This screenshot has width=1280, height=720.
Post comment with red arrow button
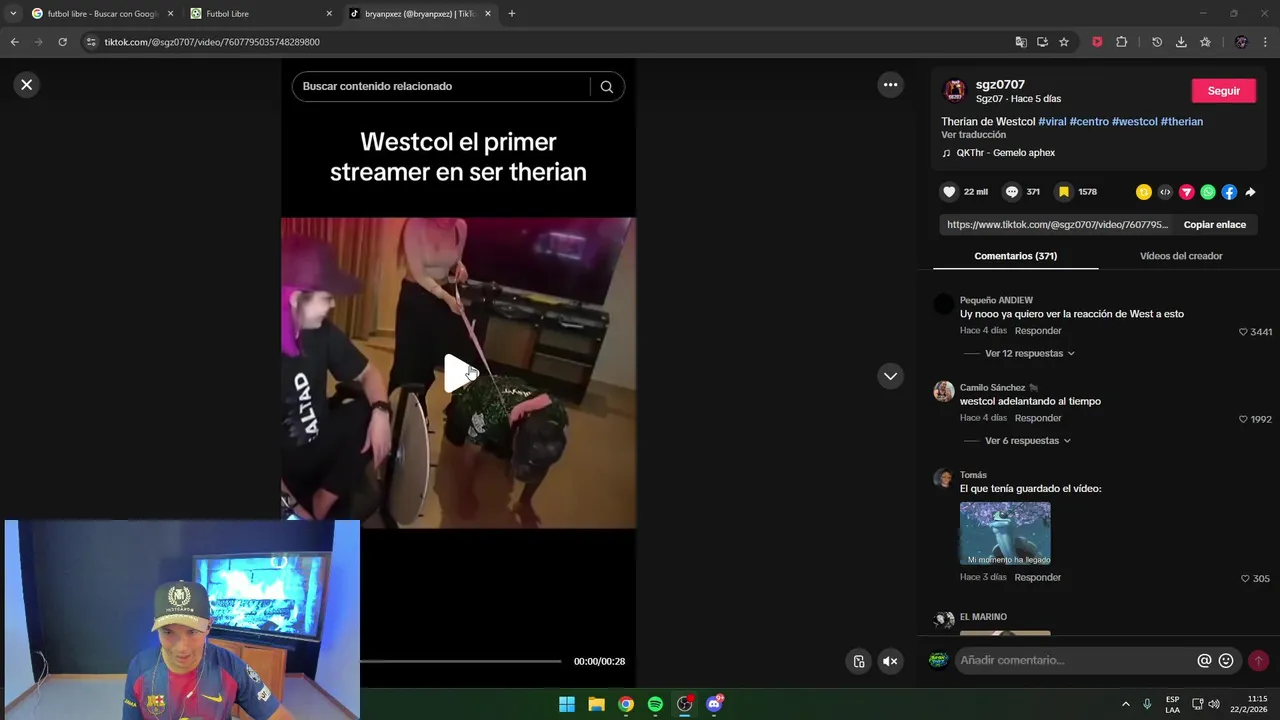pyautogui.click(x=1258, y=661)
